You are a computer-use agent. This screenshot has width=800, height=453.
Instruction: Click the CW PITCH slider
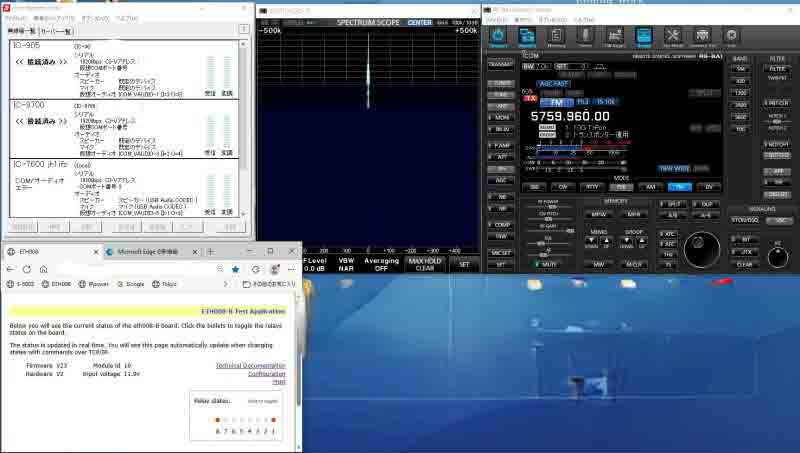tap(548, 219)
